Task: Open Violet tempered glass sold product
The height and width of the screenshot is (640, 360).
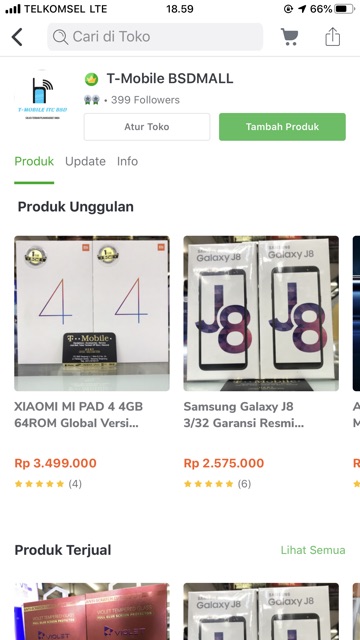Action: click(x=92, y=611)
